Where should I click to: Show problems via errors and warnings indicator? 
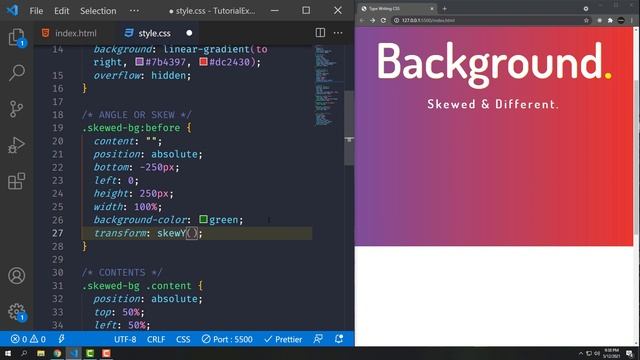pos(28,339)
